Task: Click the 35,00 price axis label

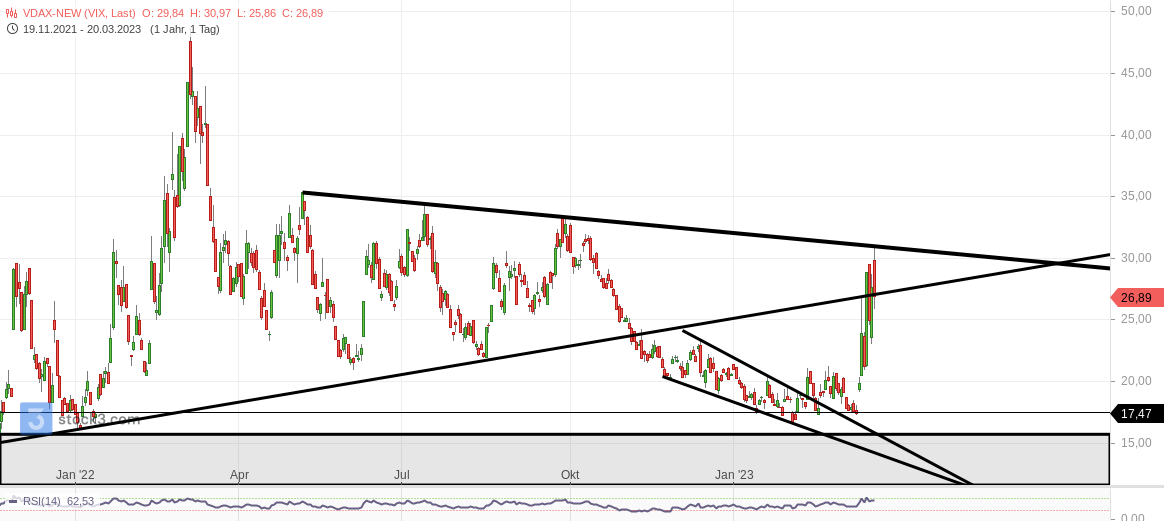Action: click(1136, 196)
